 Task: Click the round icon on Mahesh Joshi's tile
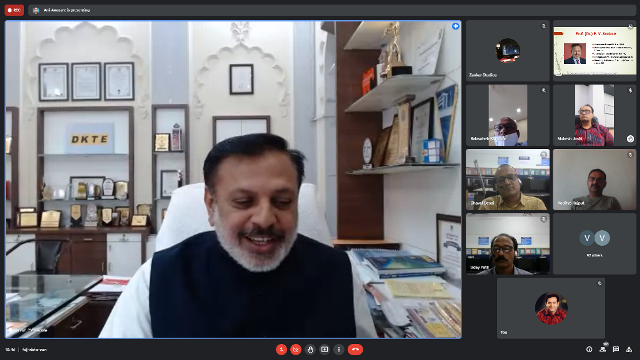630,139
